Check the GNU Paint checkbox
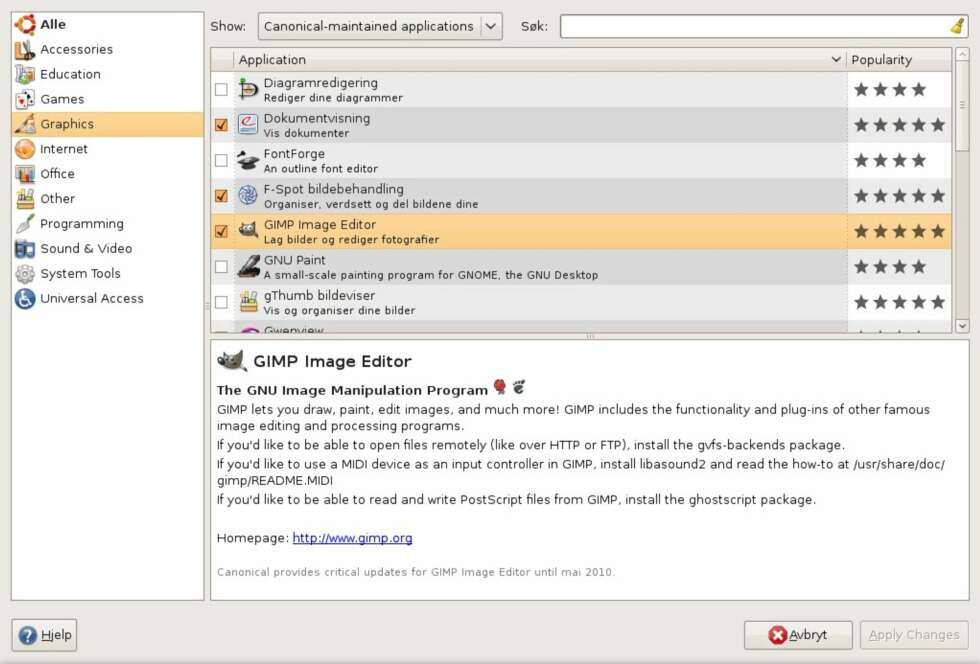The height and width of the screenshot is (664, 980). (x=221, y=267)
